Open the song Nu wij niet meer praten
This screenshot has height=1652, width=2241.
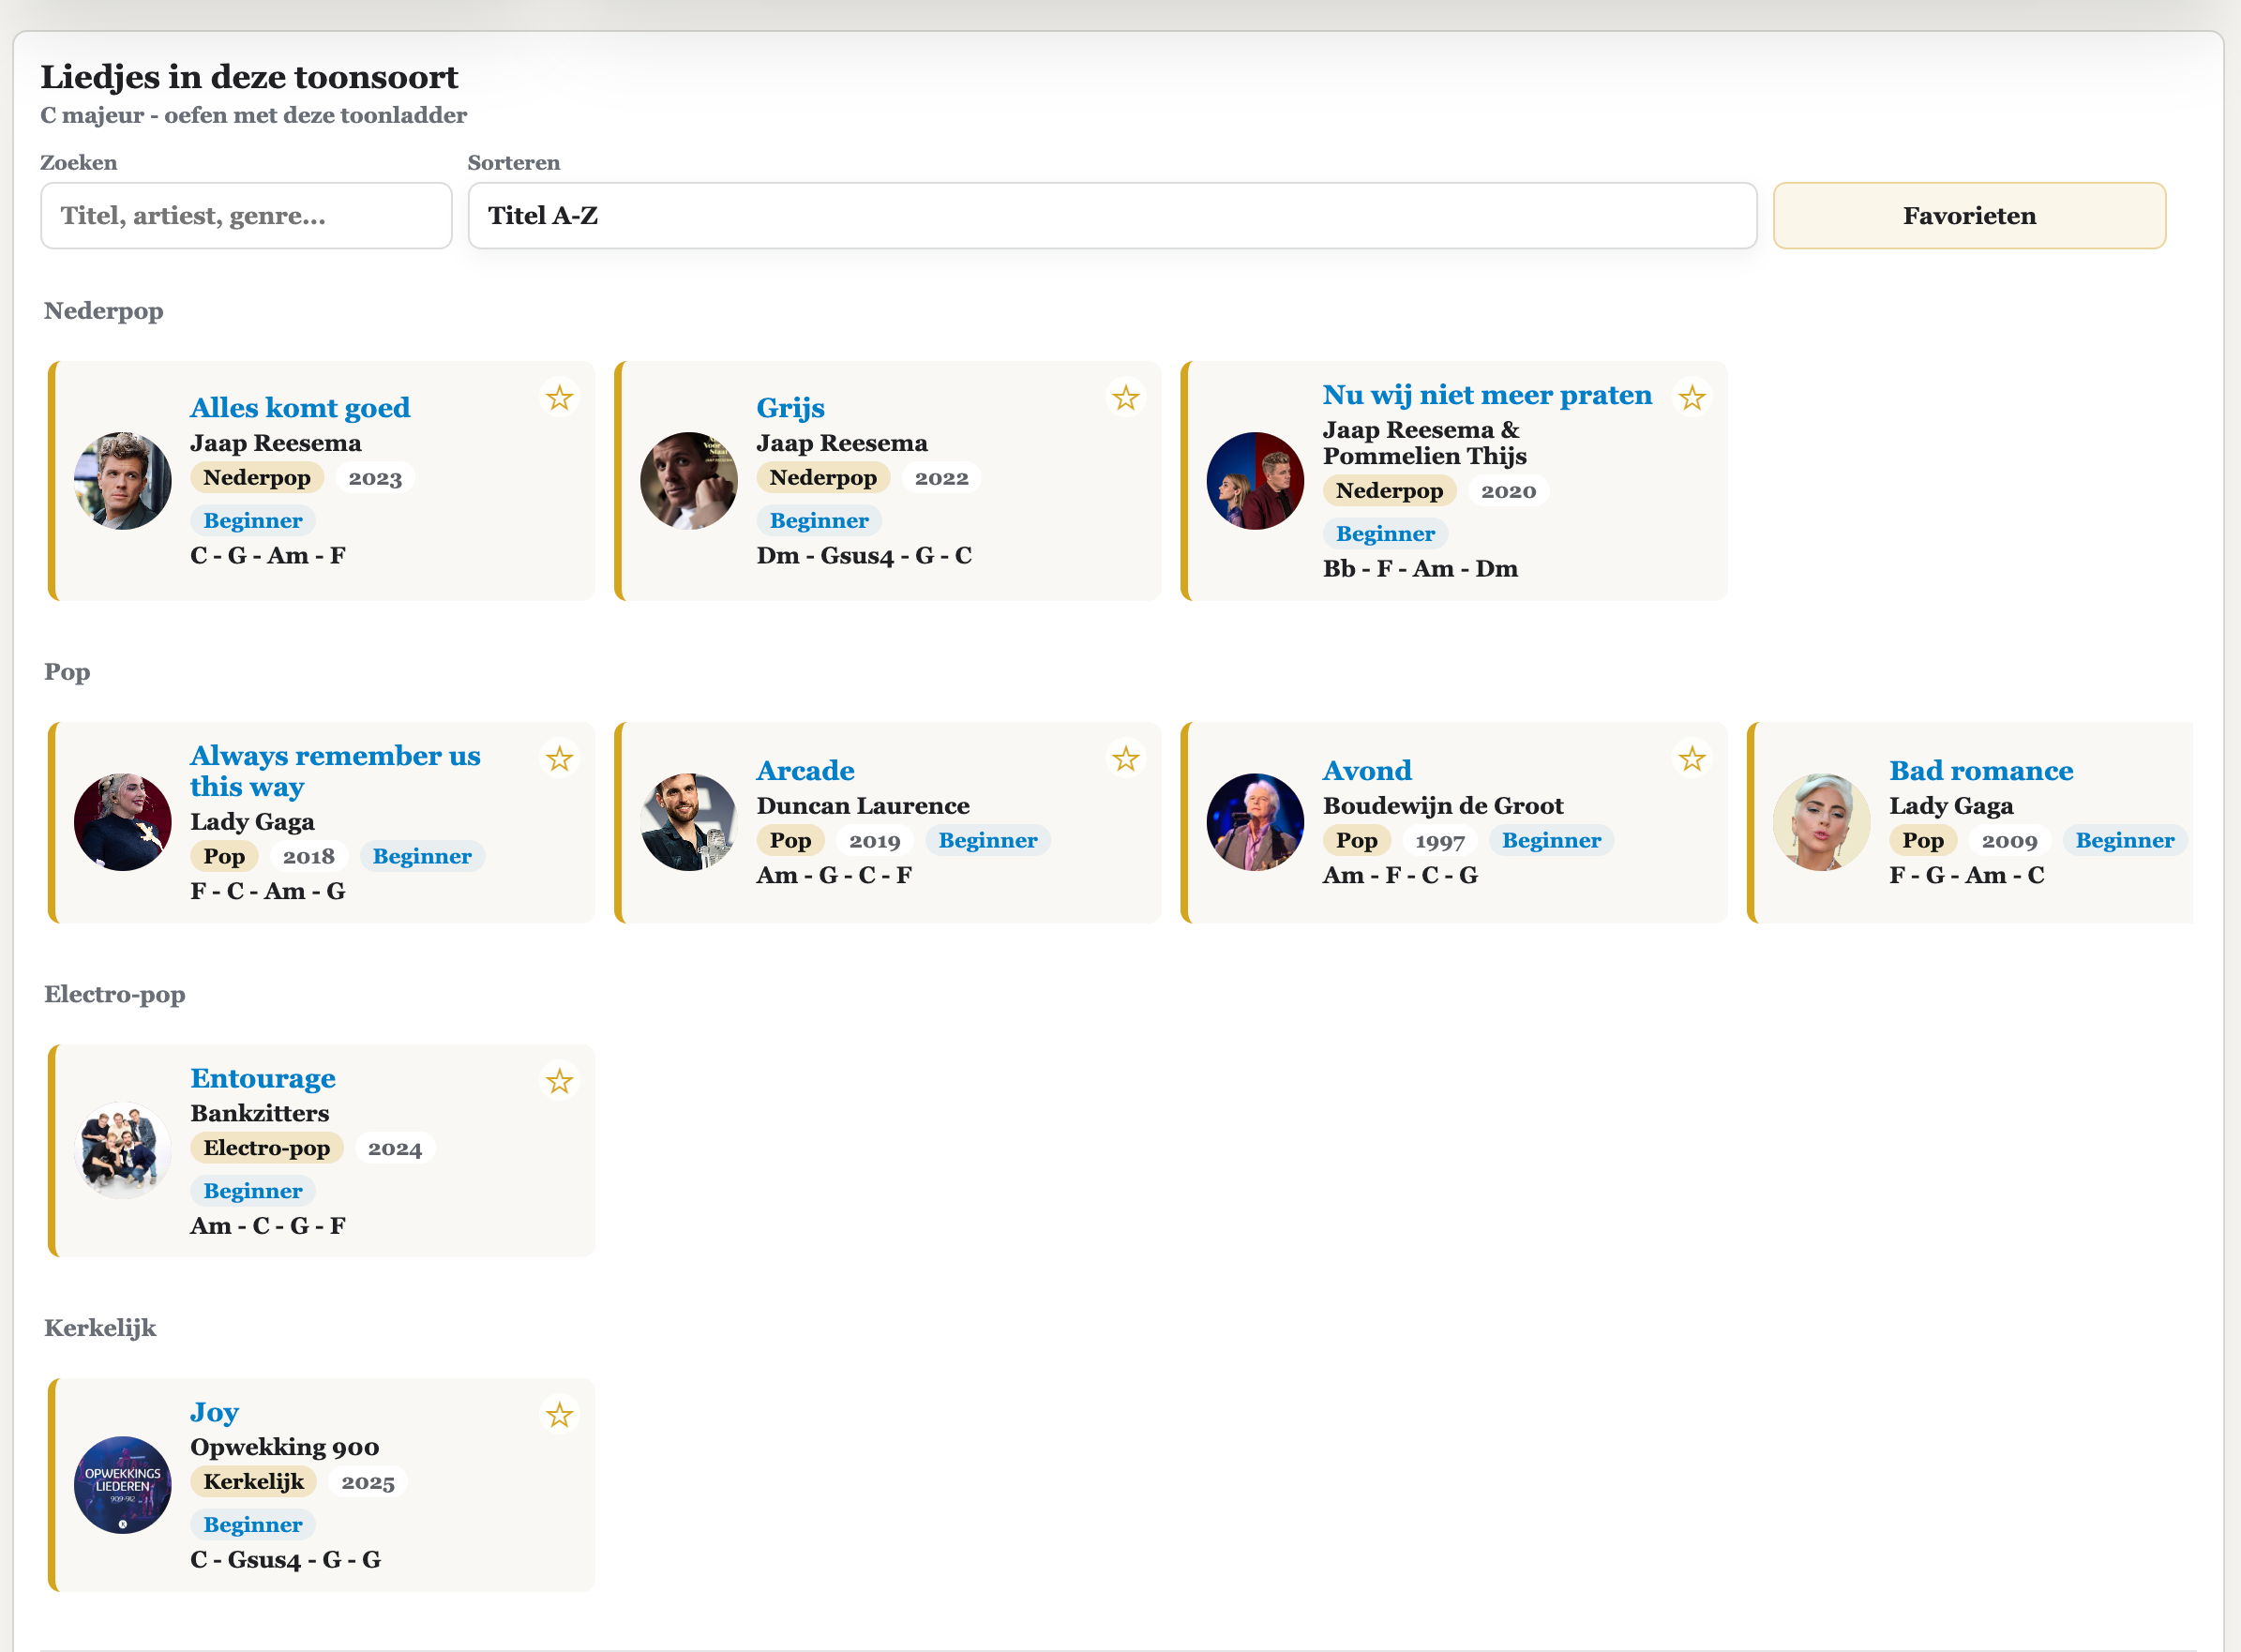coord(1487,394)
